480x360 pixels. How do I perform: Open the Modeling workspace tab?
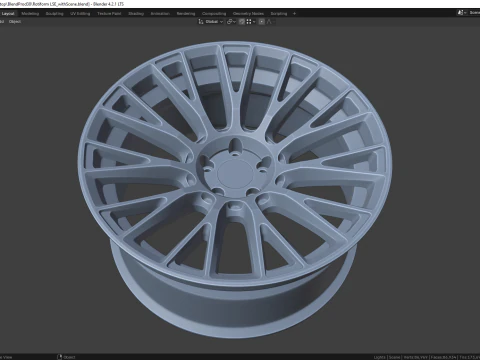[30, 14]
